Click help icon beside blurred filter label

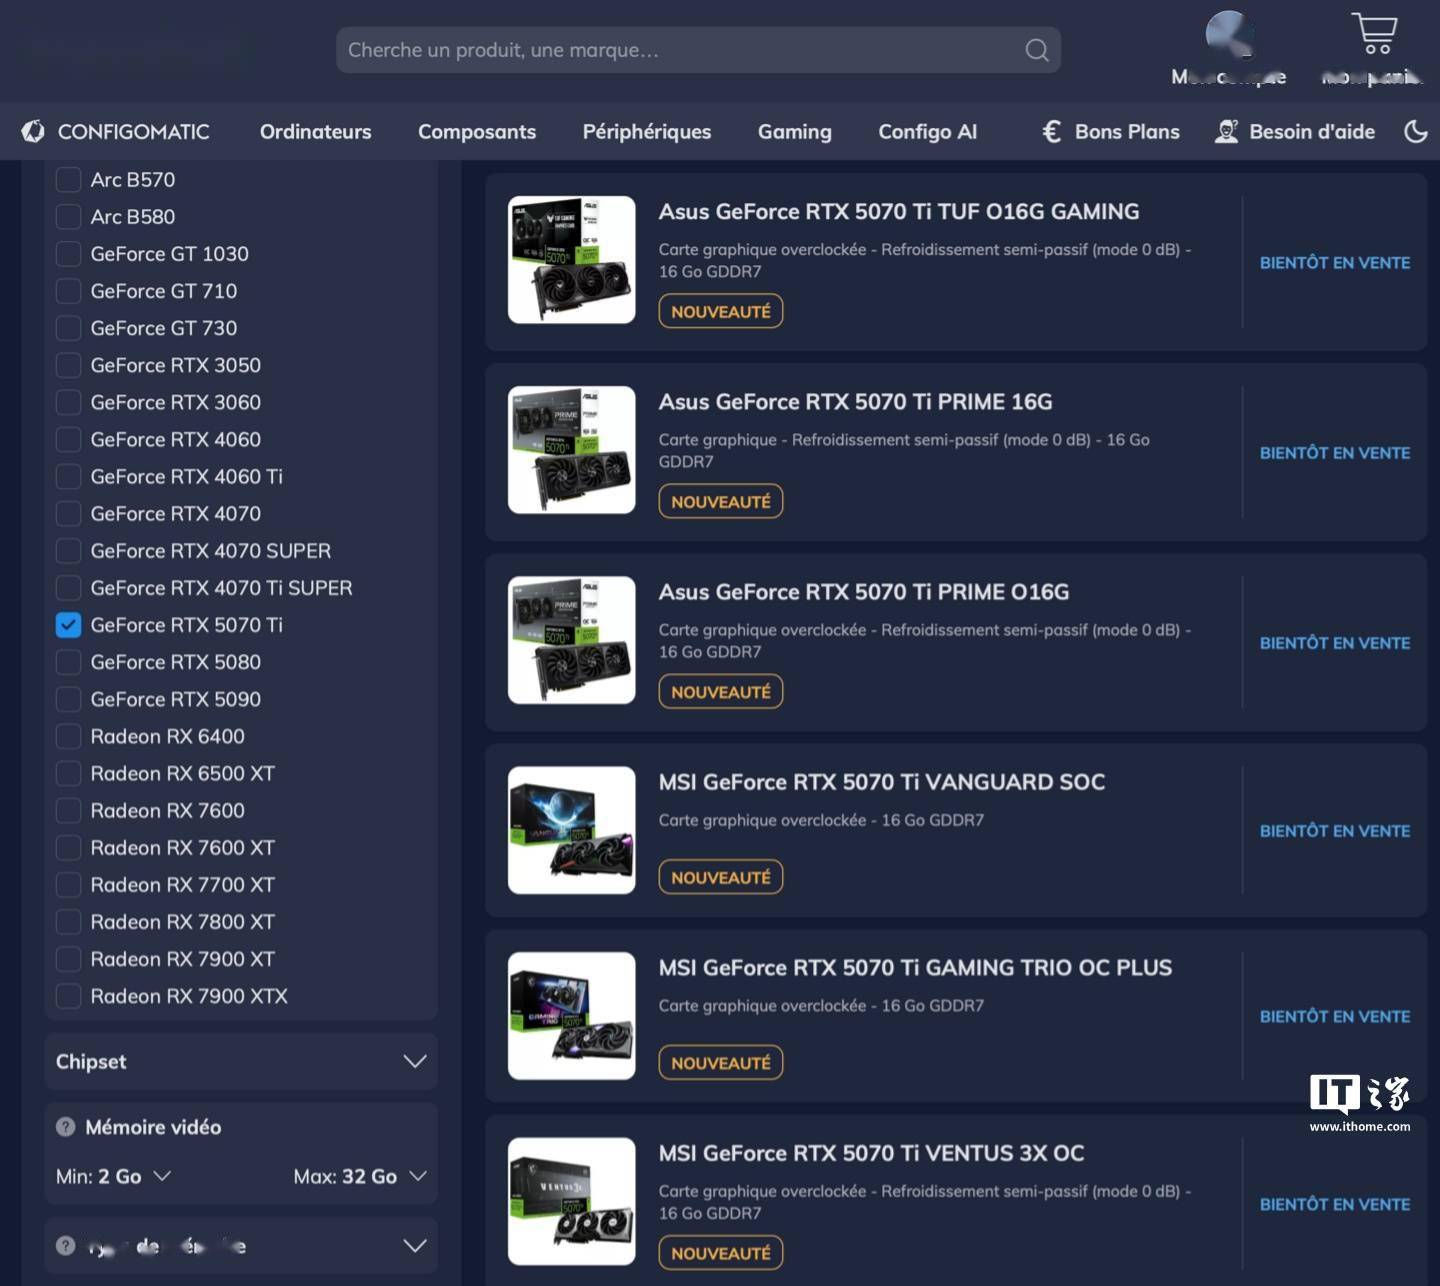66,1246
